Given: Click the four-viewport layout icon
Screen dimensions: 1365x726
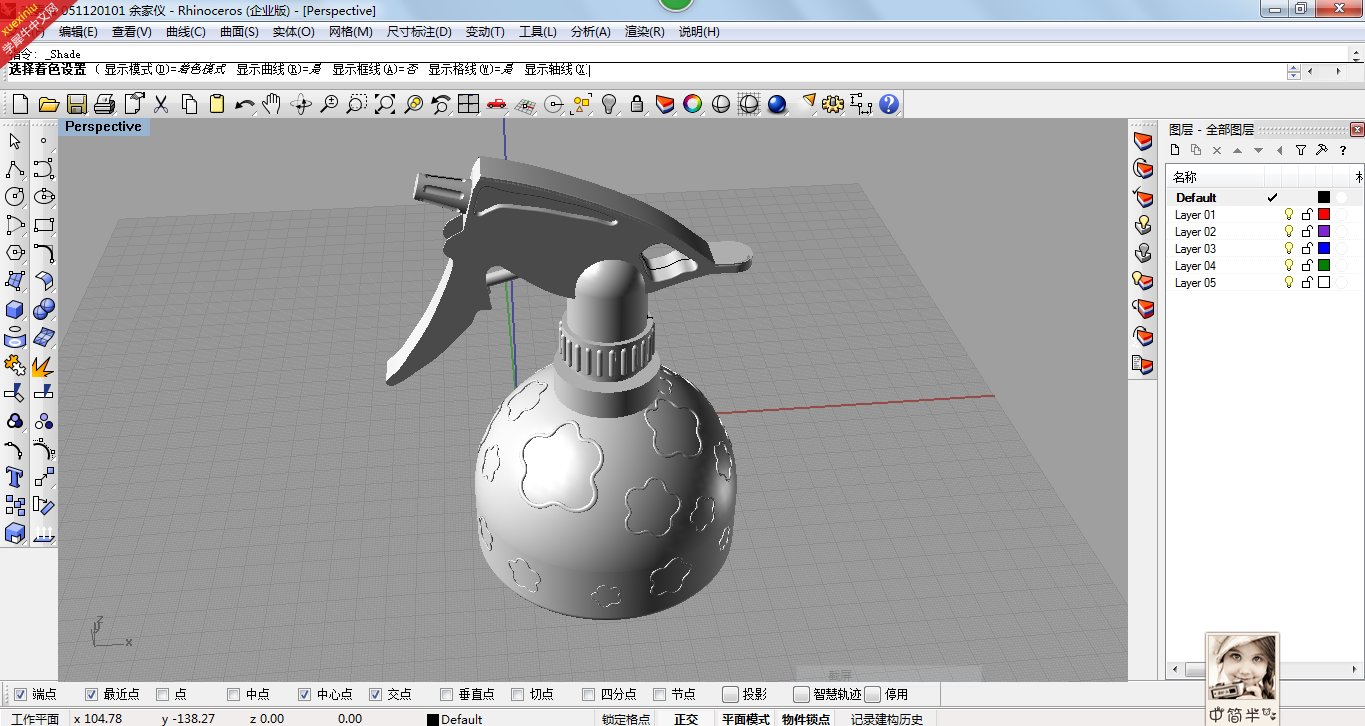Looking at the screenshot, I should pyautogui.click(x=469, y=103).
